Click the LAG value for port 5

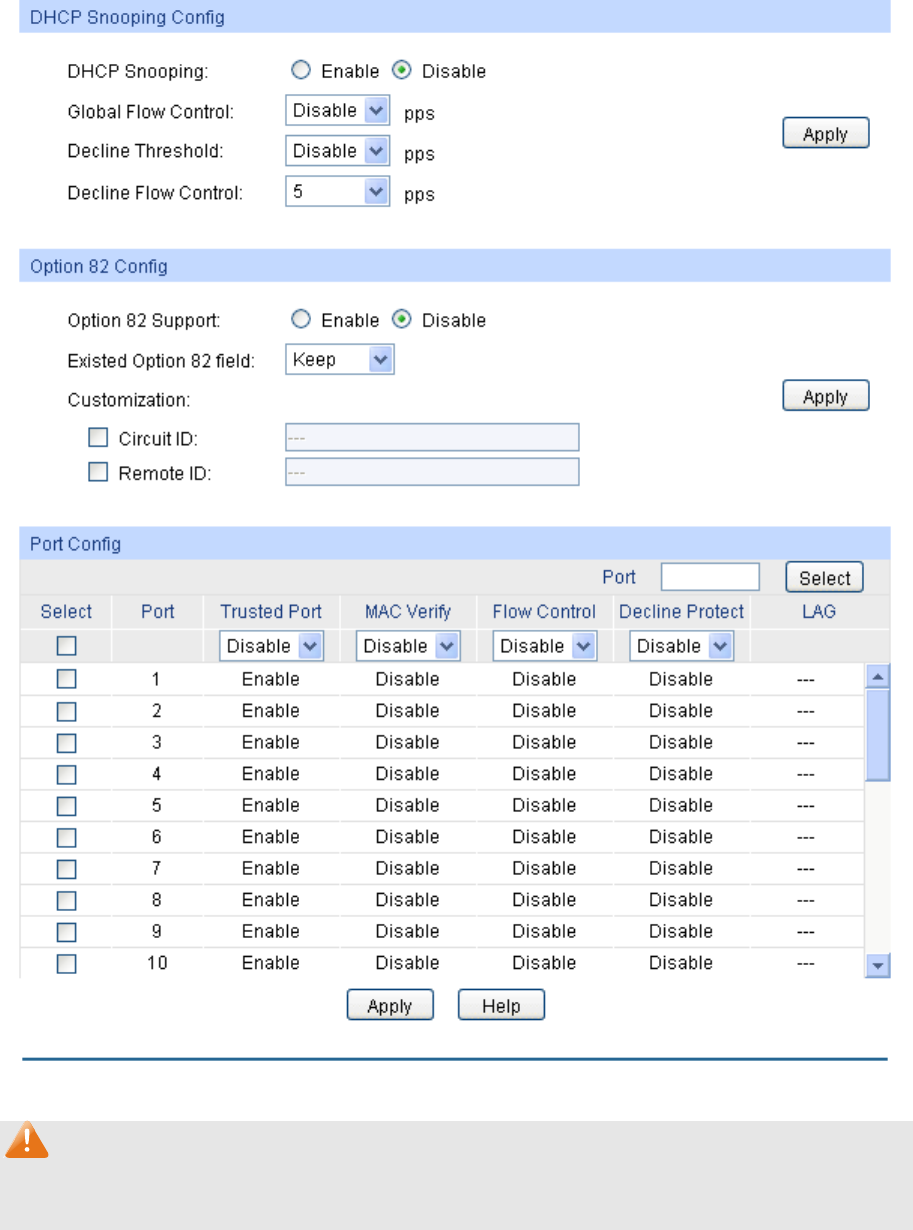[x=806, y=805]
